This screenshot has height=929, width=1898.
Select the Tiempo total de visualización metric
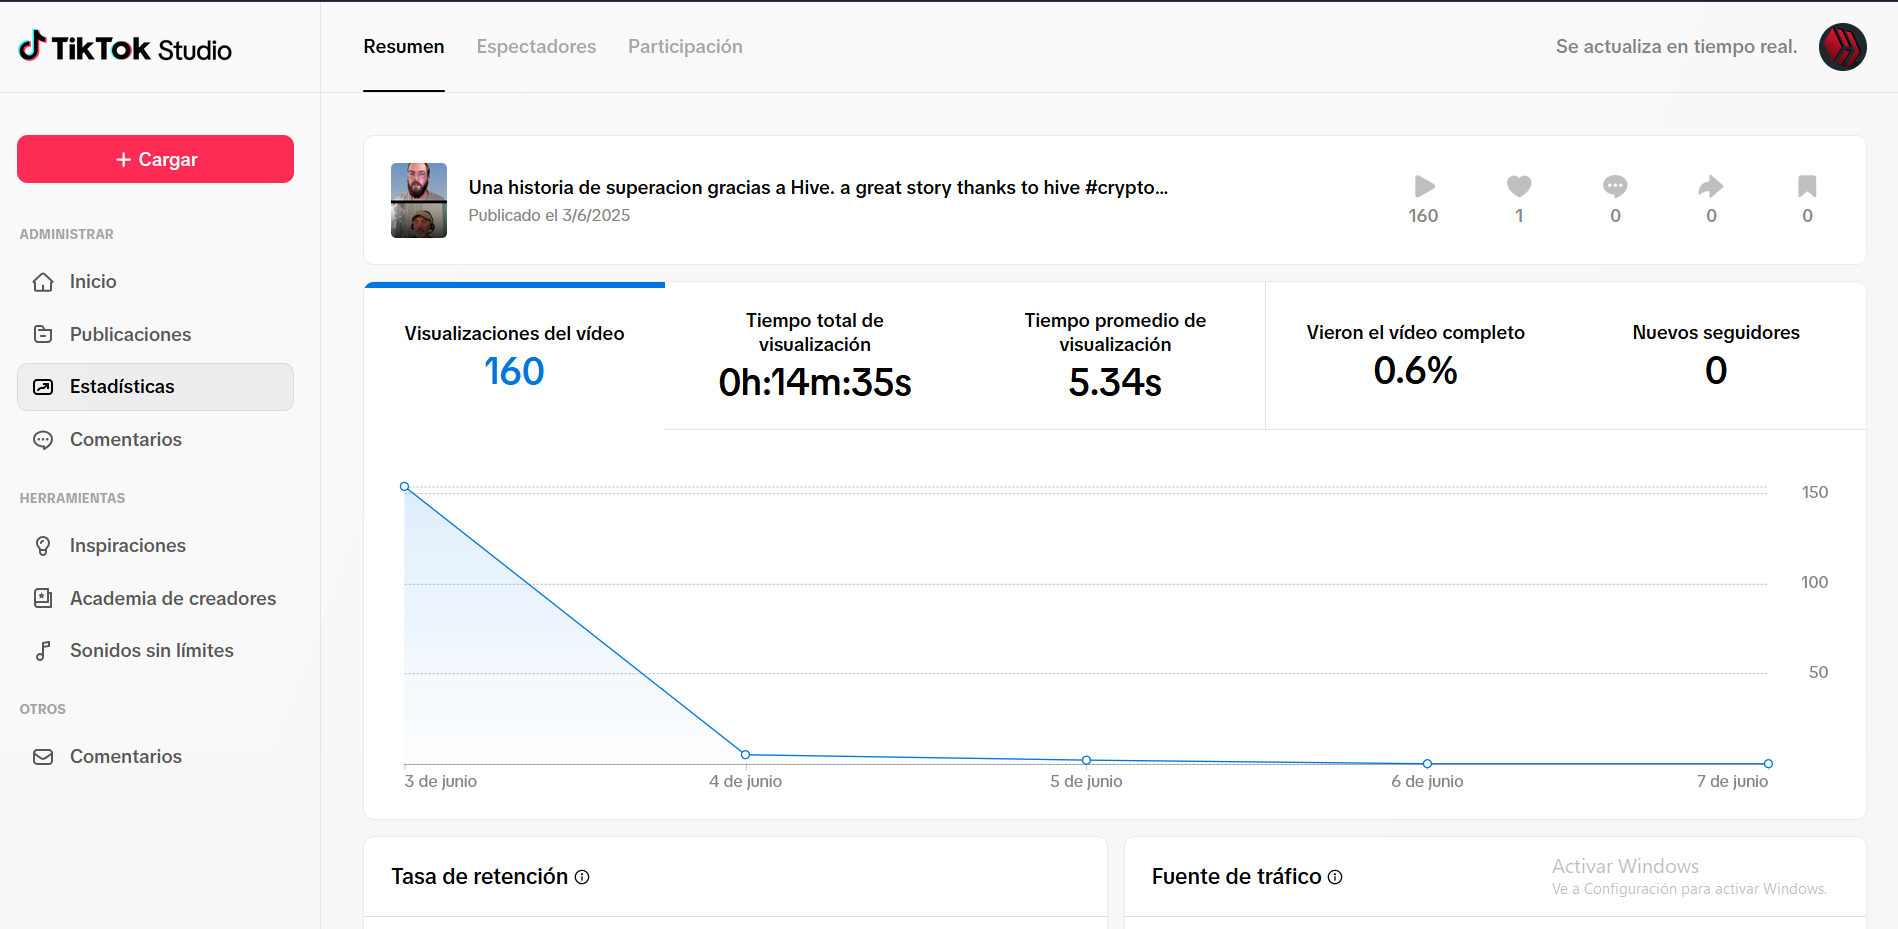(815, 356)
